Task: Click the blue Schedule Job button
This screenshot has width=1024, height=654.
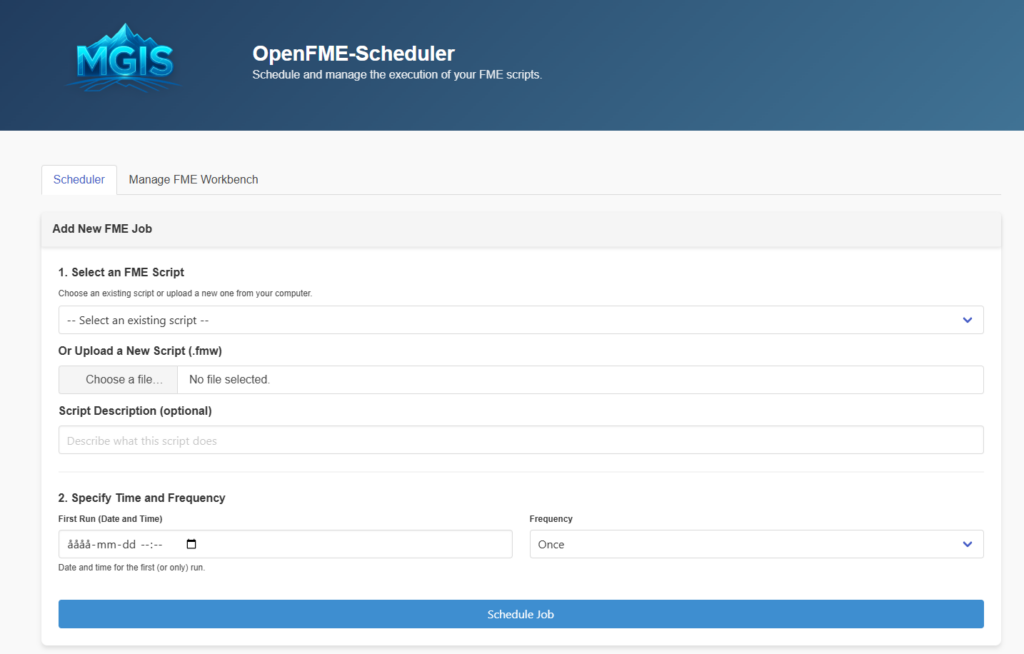Action: click(520, 614)
